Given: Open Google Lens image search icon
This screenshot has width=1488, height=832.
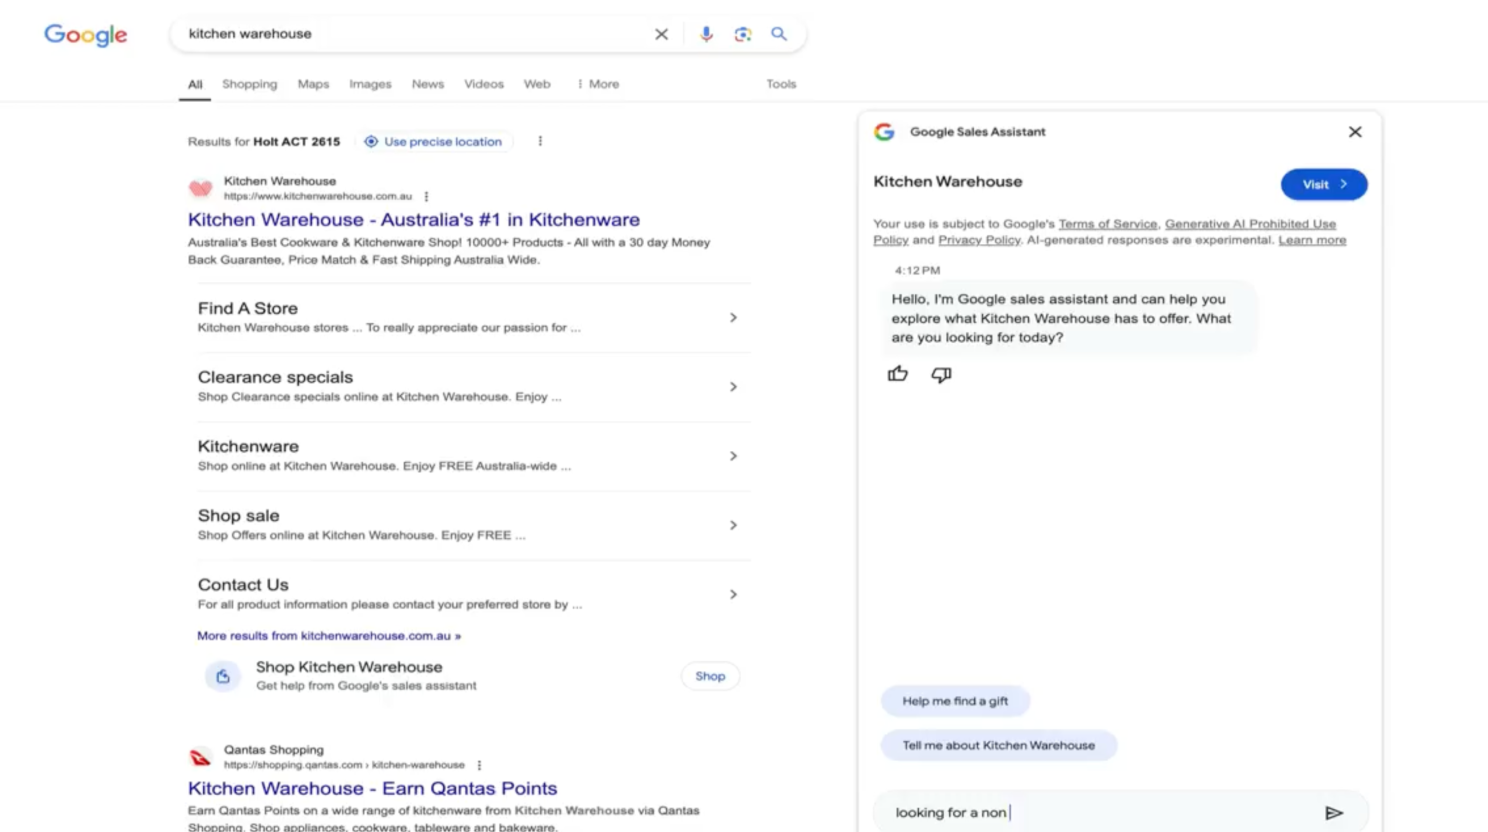Looking at the screenshot, I should [x=742, y=34].
